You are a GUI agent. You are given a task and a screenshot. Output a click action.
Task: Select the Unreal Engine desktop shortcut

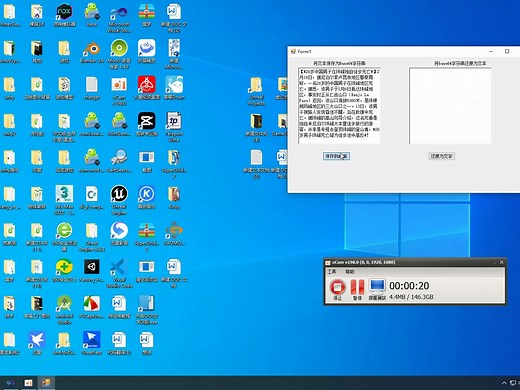click(x=119, y=194)
